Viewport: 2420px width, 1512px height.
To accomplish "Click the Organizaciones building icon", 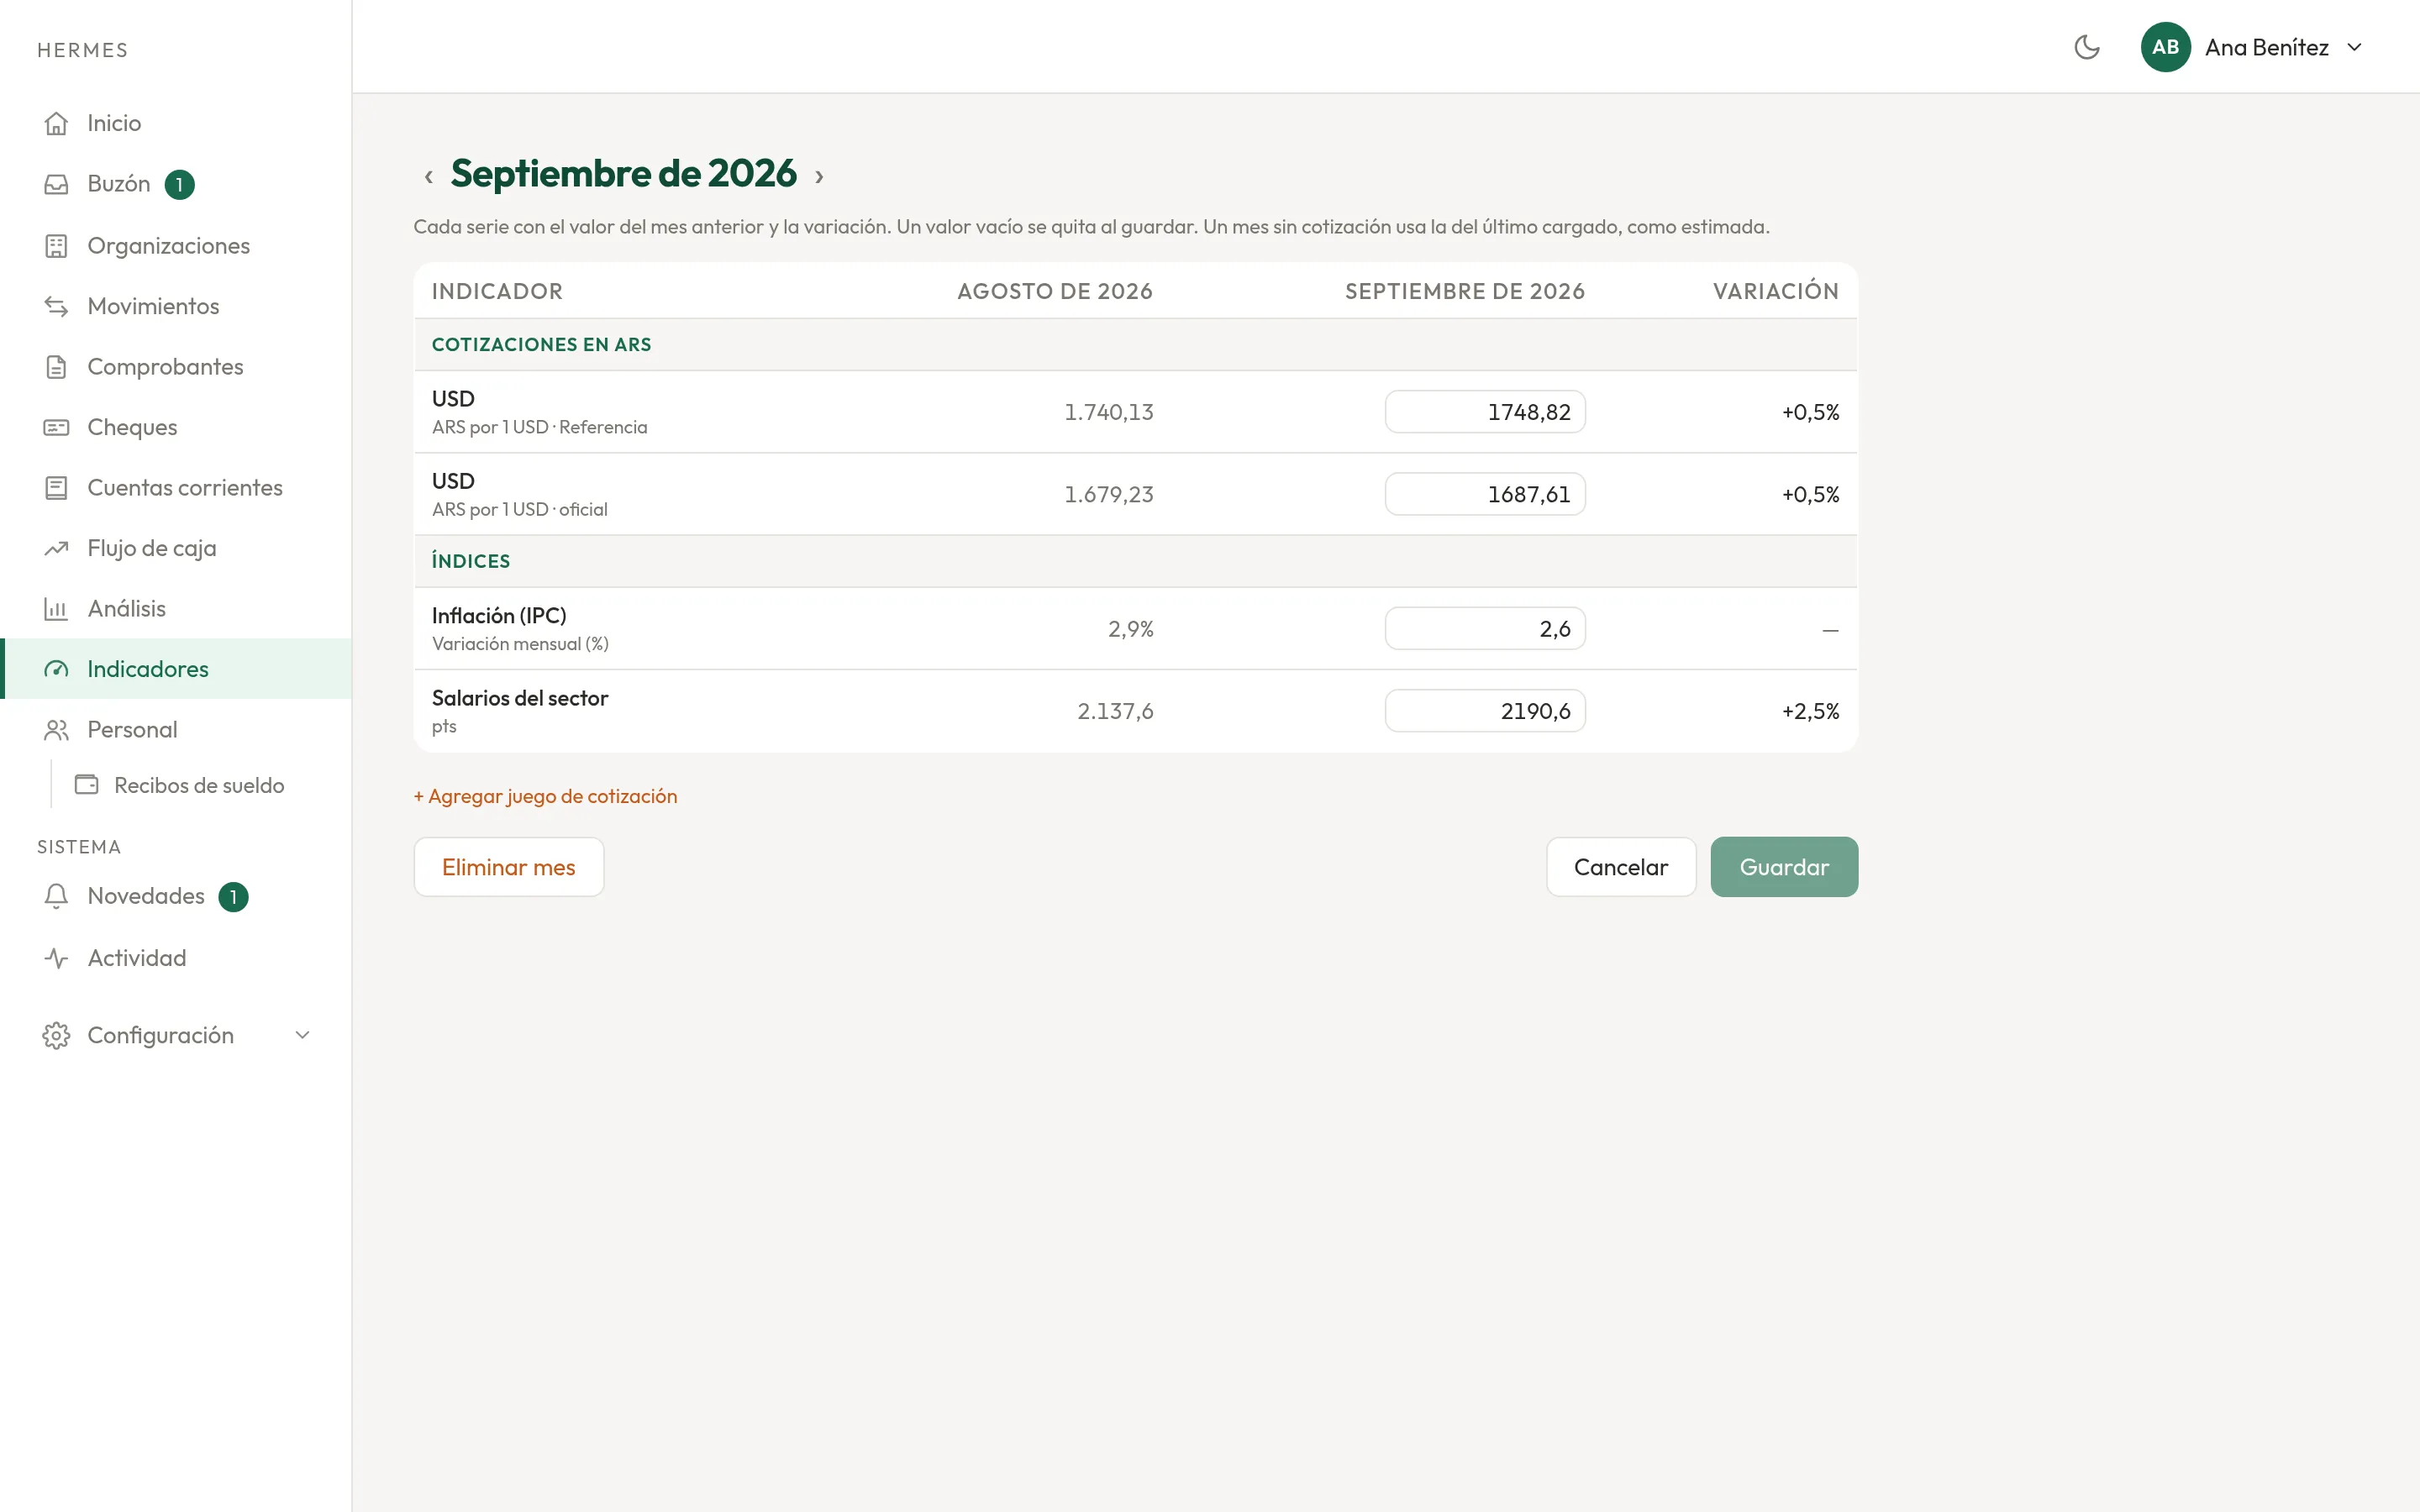I will [x=56, y=246].
